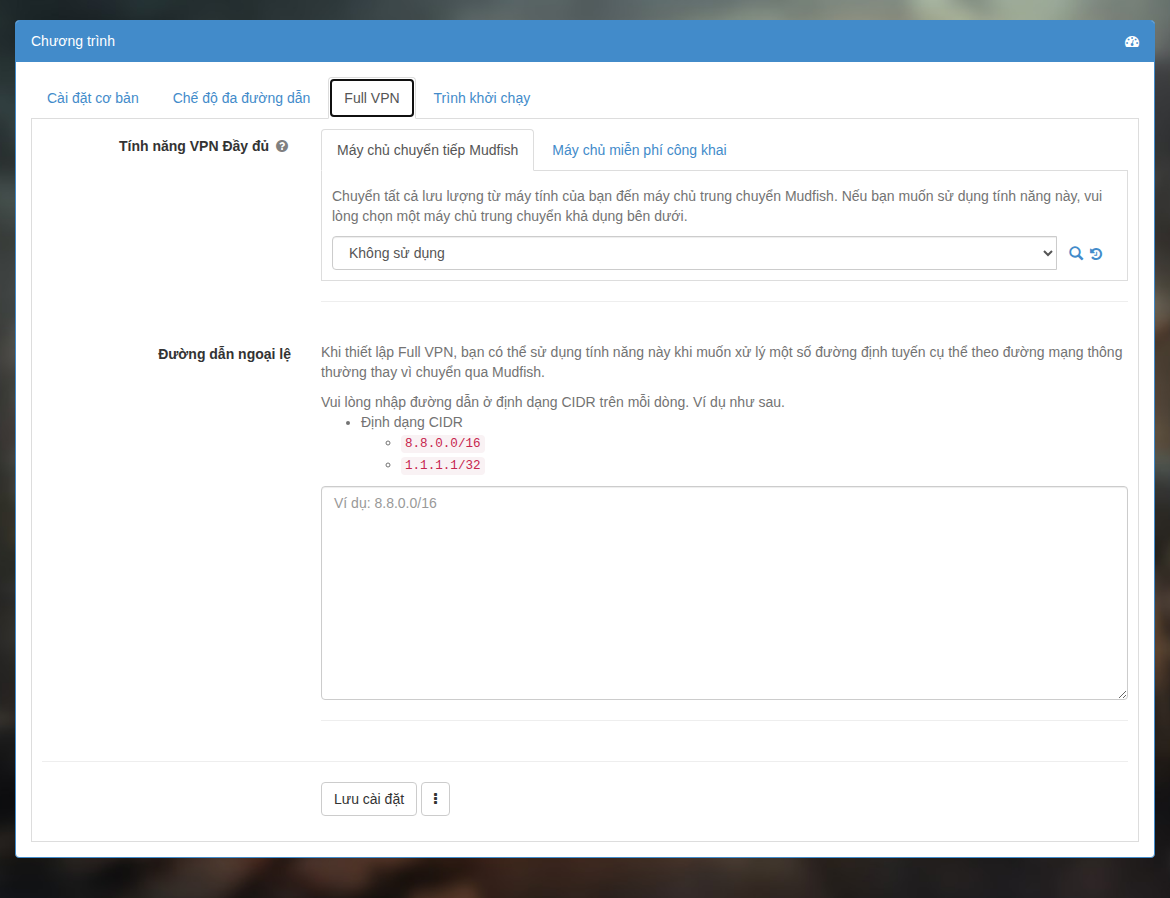1170x898 pixels.
Task: Click the refresh history icon beside server dropdown
Action: pos(1096,254)
